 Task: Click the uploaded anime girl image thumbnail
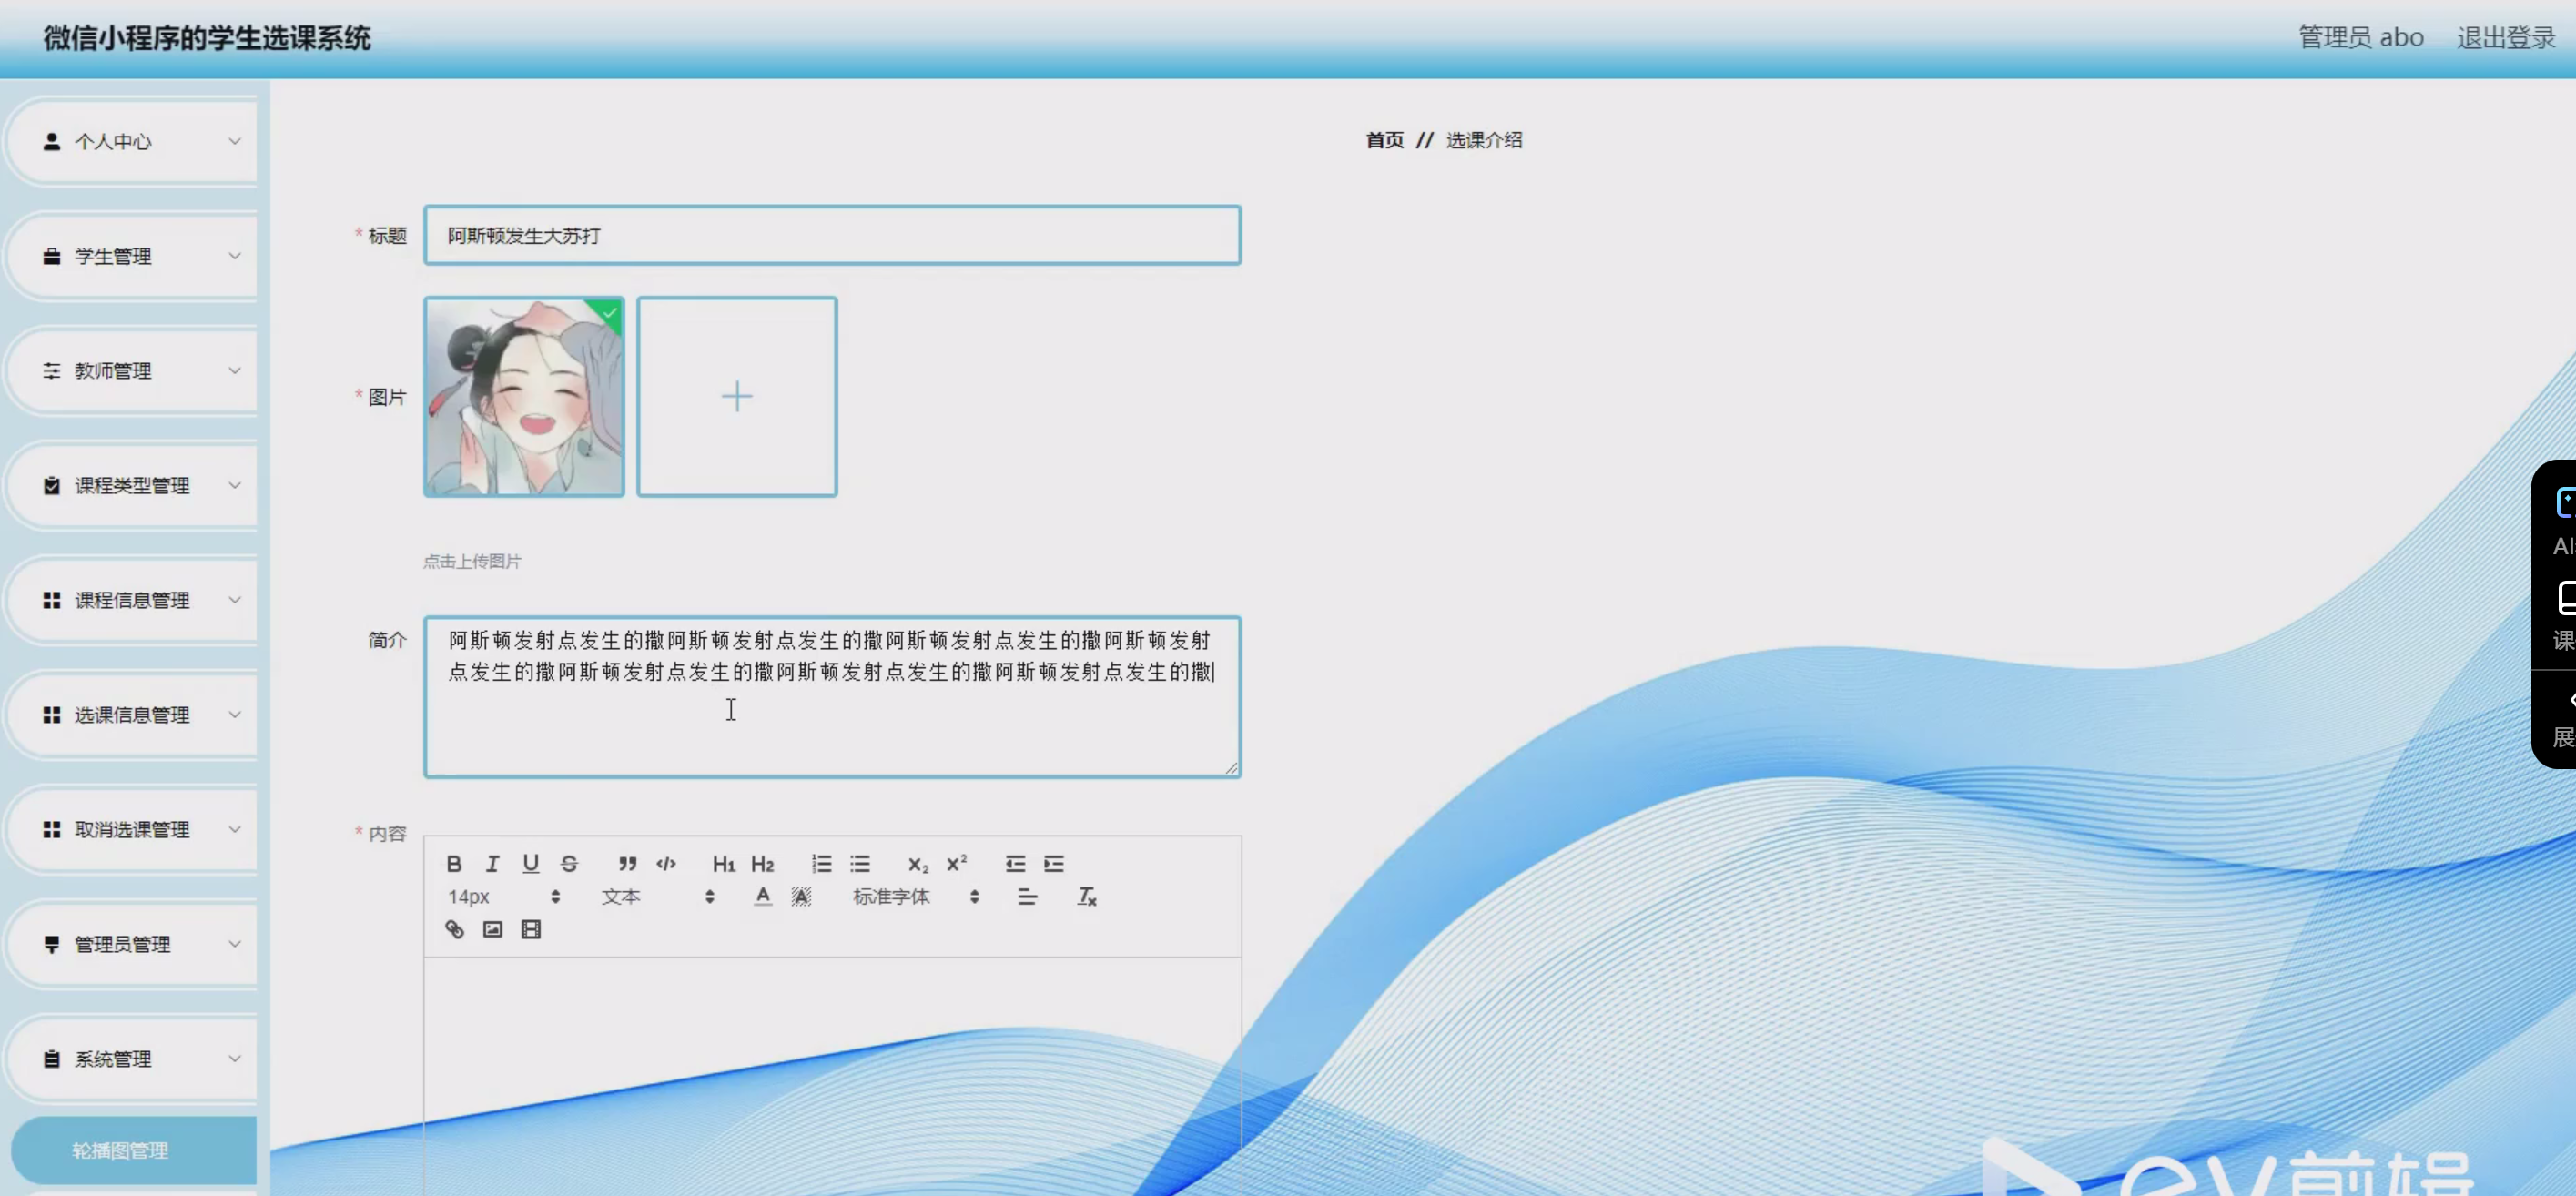524,396
